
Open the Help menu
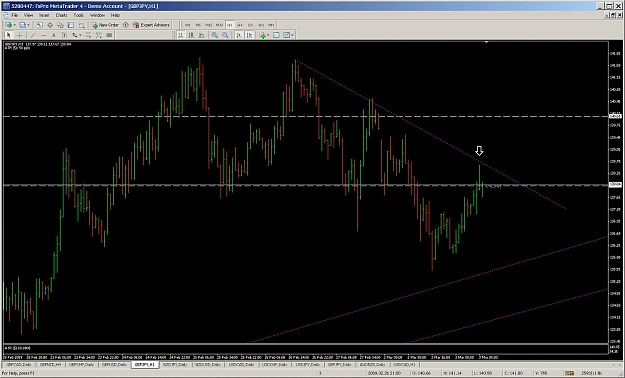[x=115, y=15]
